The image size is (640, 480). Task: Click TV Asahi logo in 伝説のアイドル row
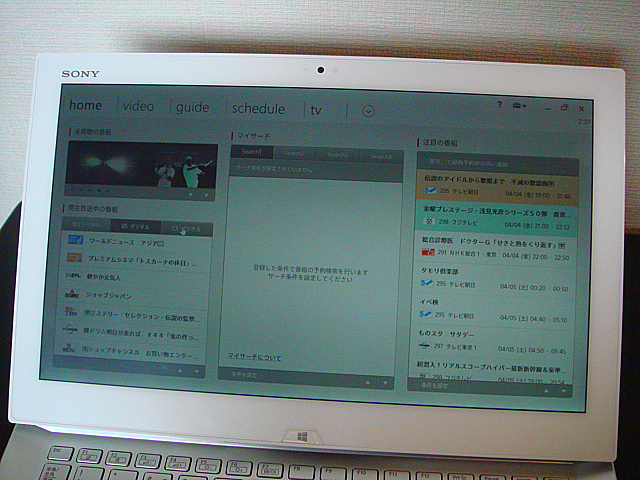[430, 190]
